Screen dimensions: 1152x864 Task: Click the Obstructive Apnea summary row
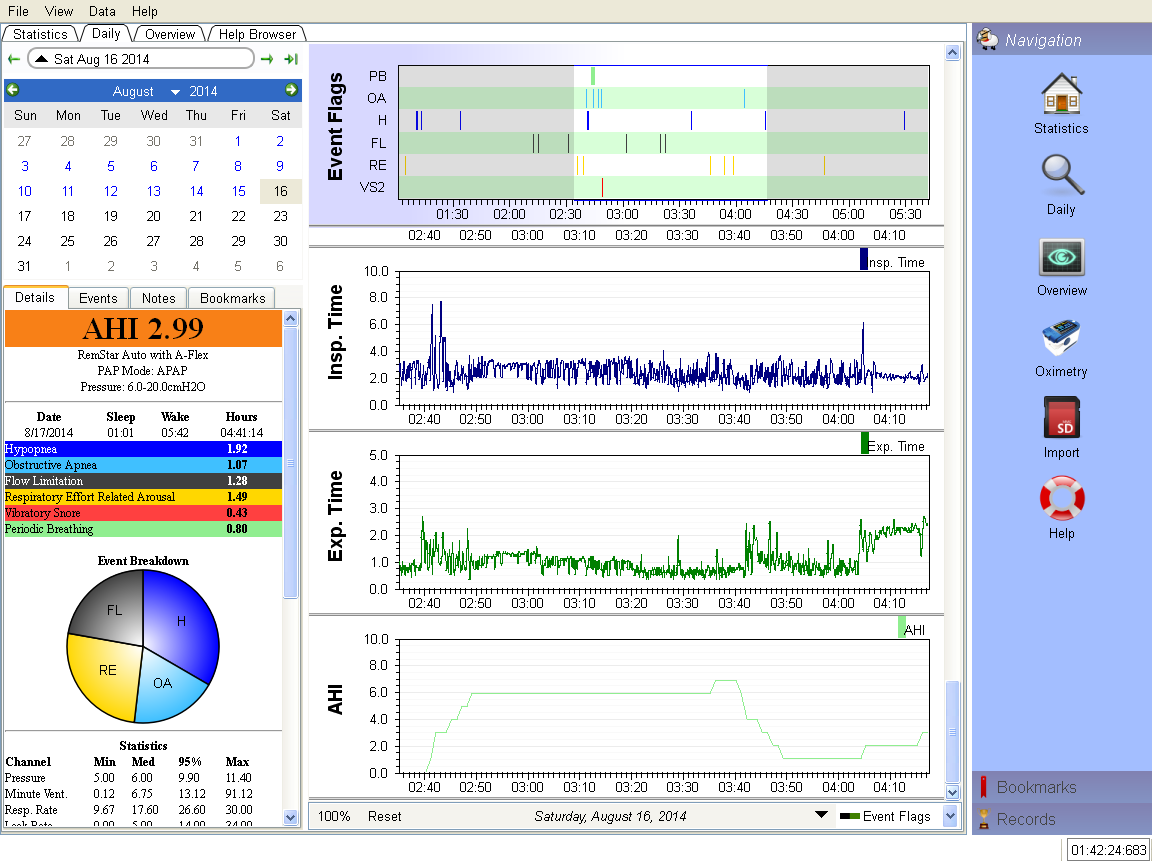(143, 465)
